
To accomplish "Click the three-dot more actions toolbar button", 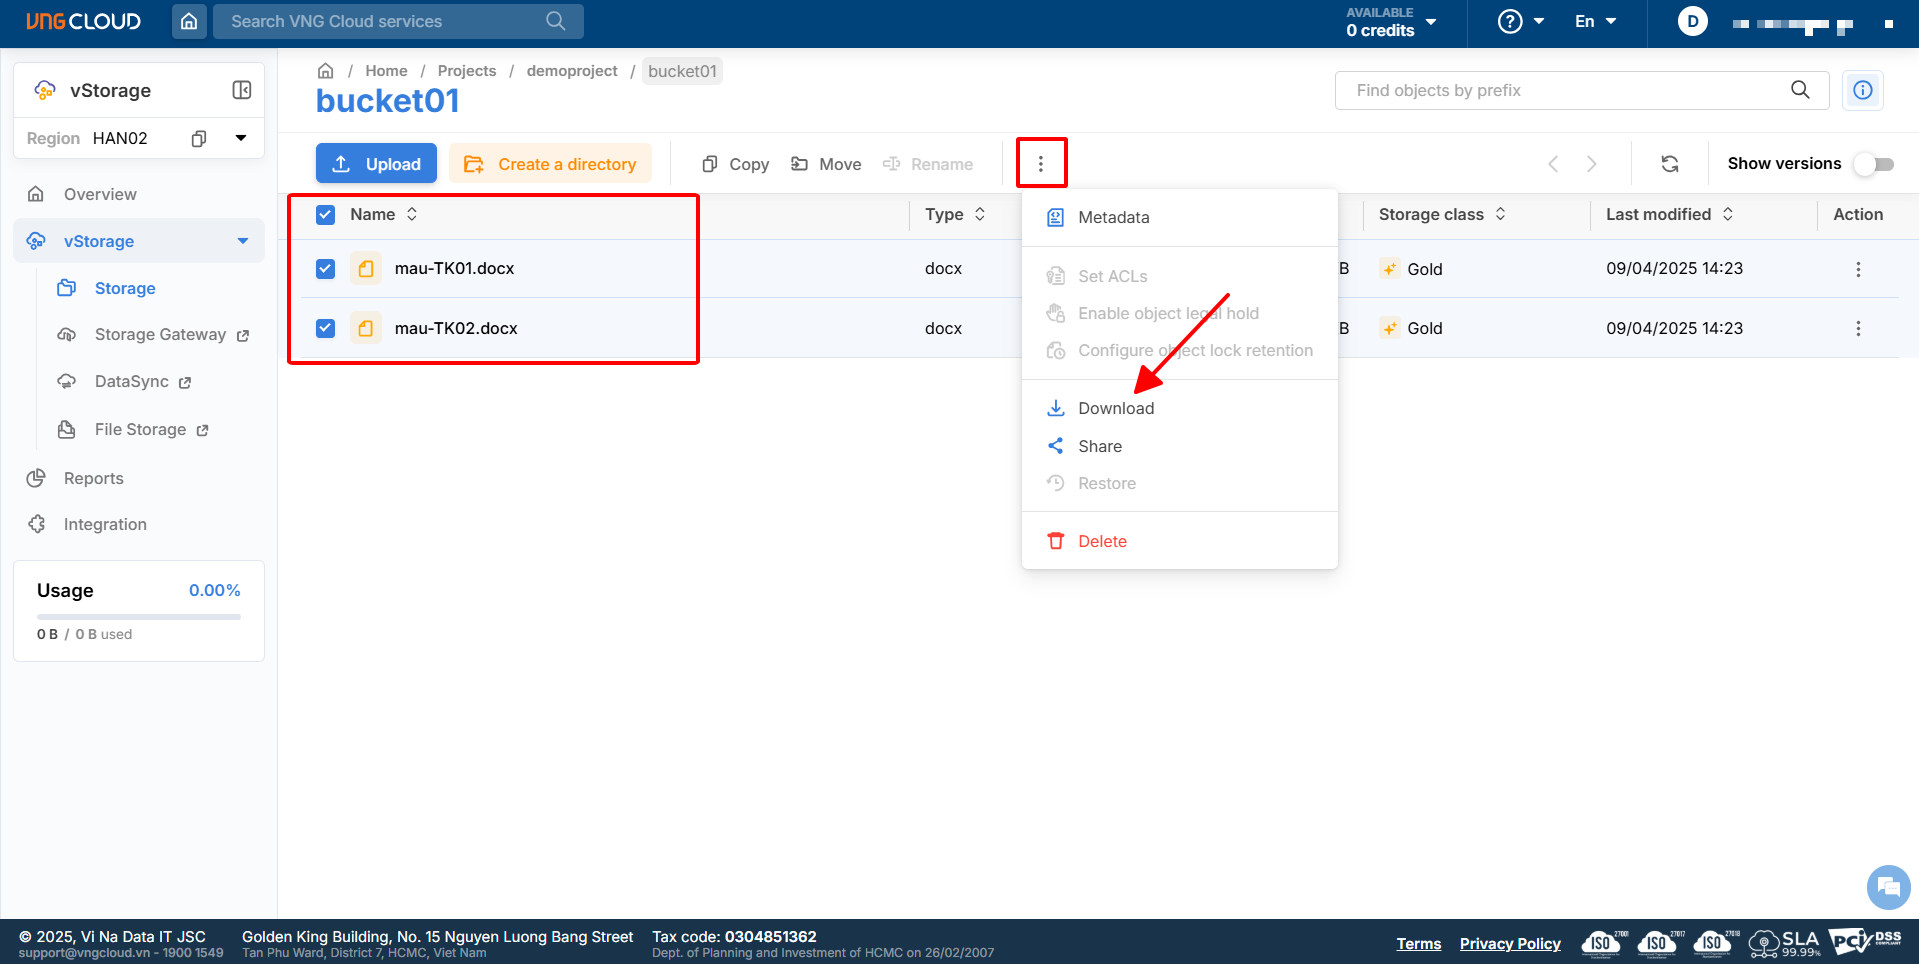I will (x=1041, y=164).
